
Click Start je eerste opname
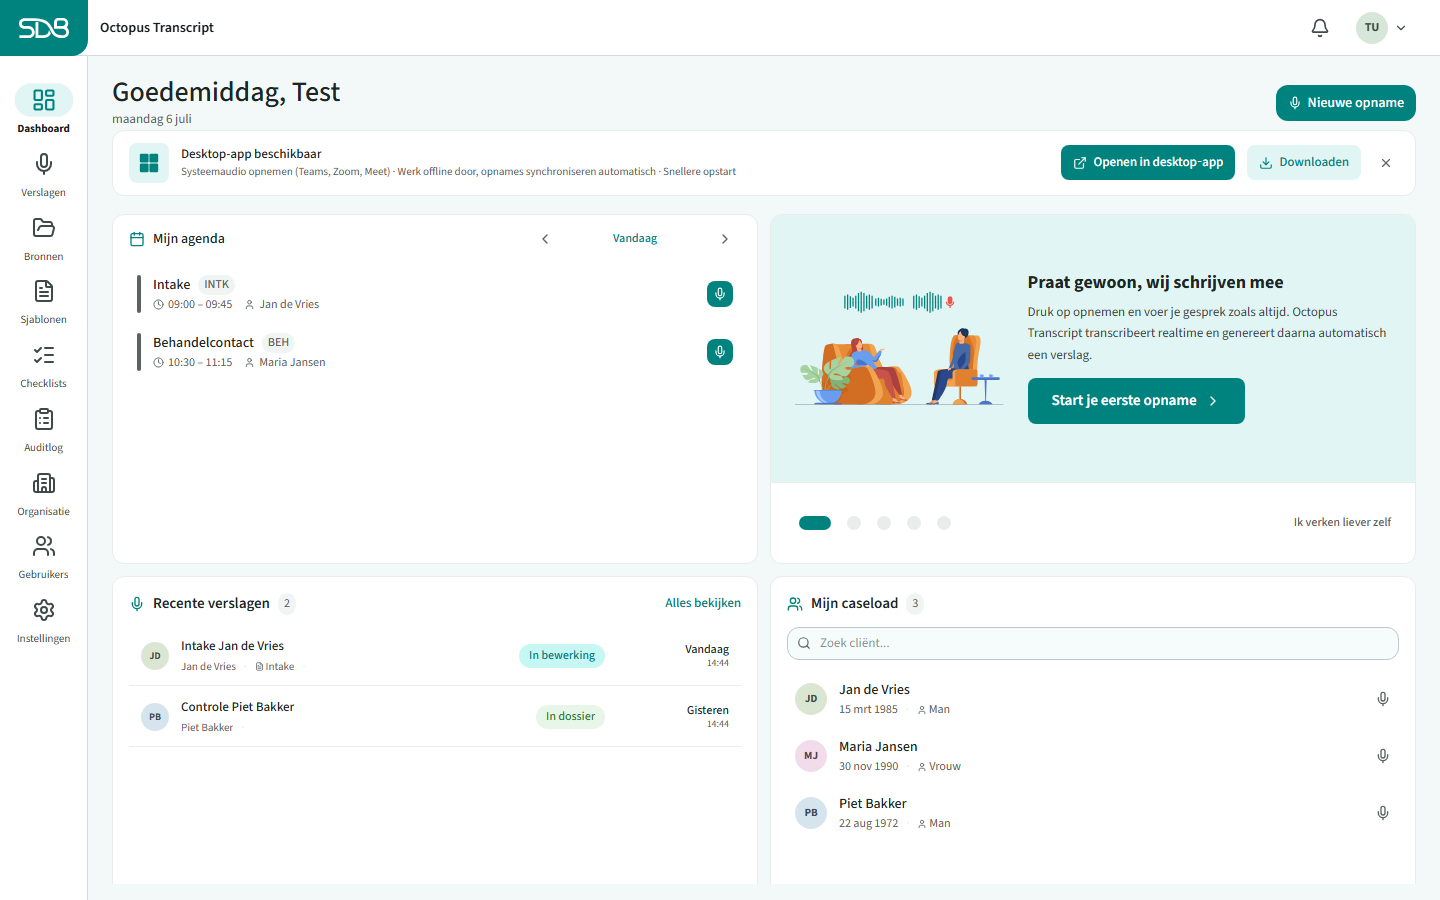pos(1136,401)
